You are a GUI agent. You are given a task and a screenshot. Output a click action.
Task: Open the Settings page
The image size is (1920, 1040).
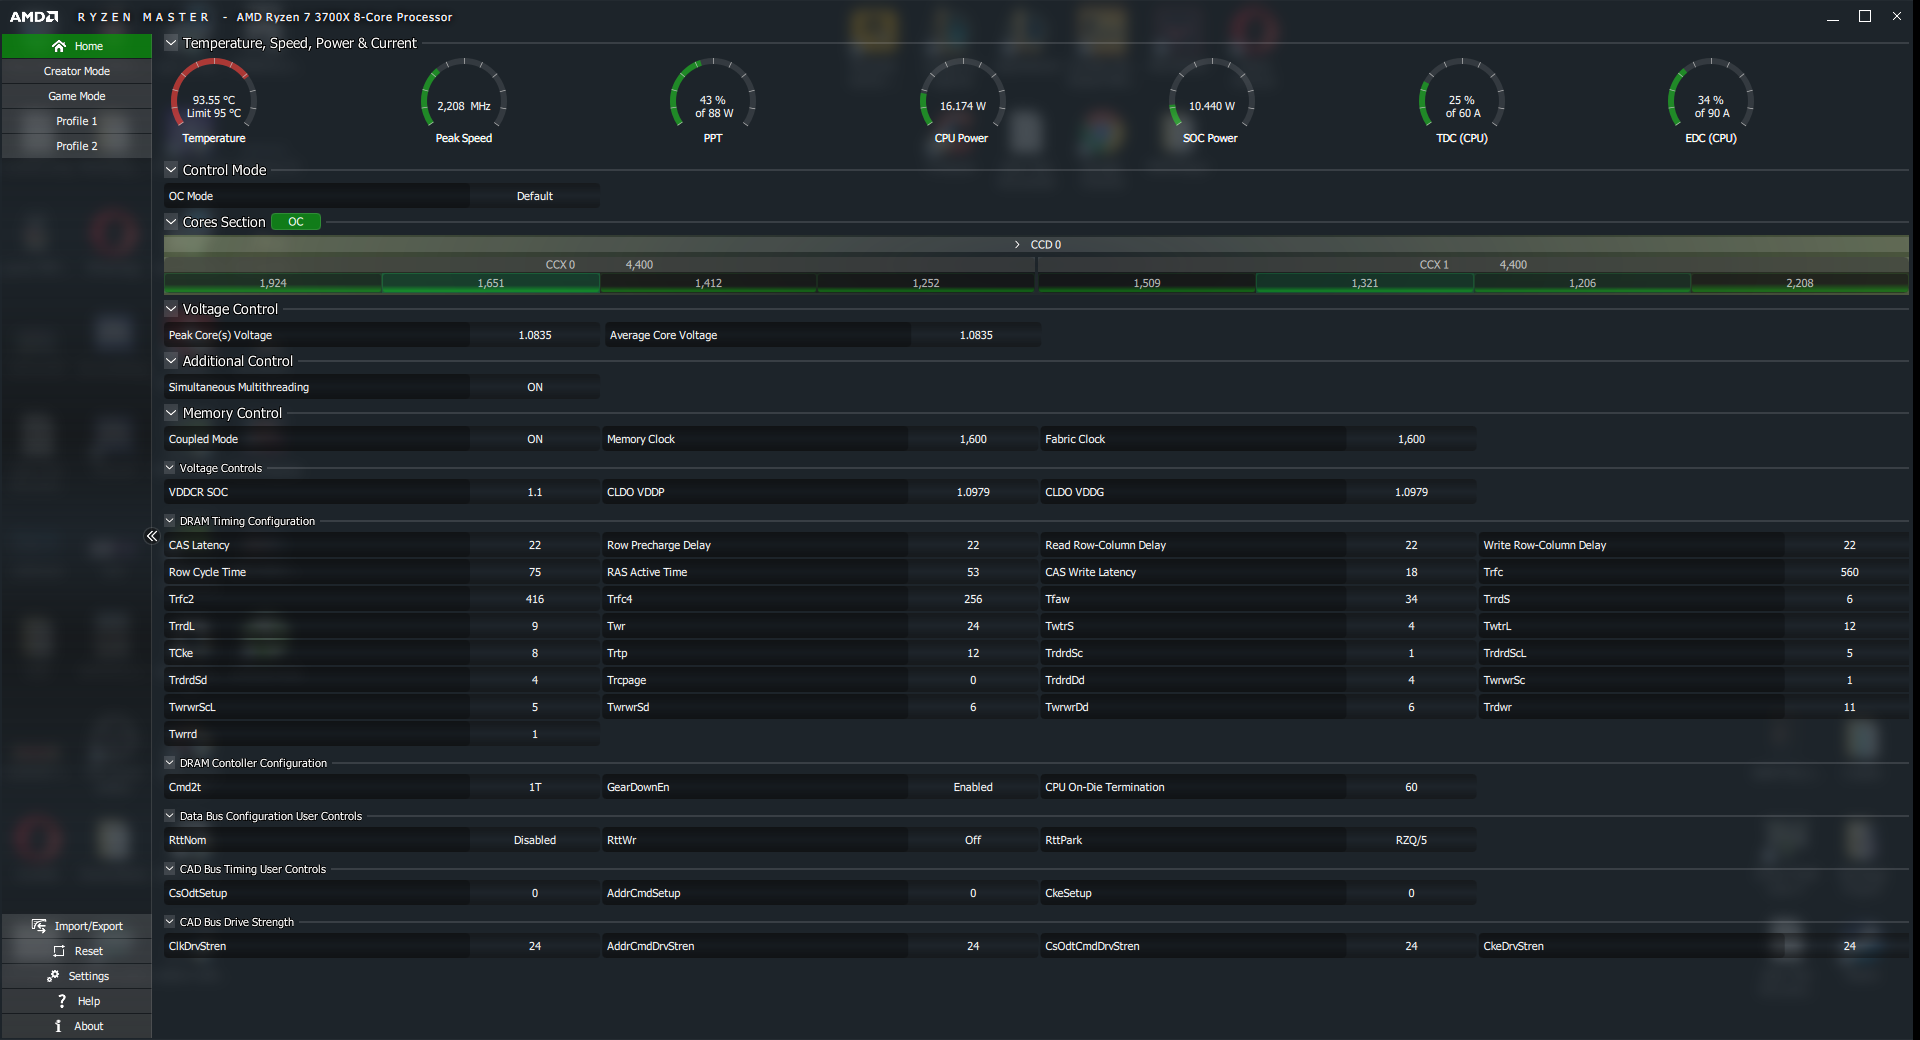(77, 976)
